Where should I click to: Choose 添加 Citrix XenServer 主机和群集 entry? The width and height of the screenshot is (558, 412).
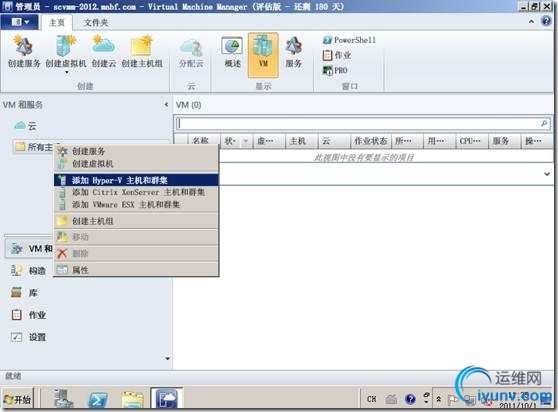(136, 192)
